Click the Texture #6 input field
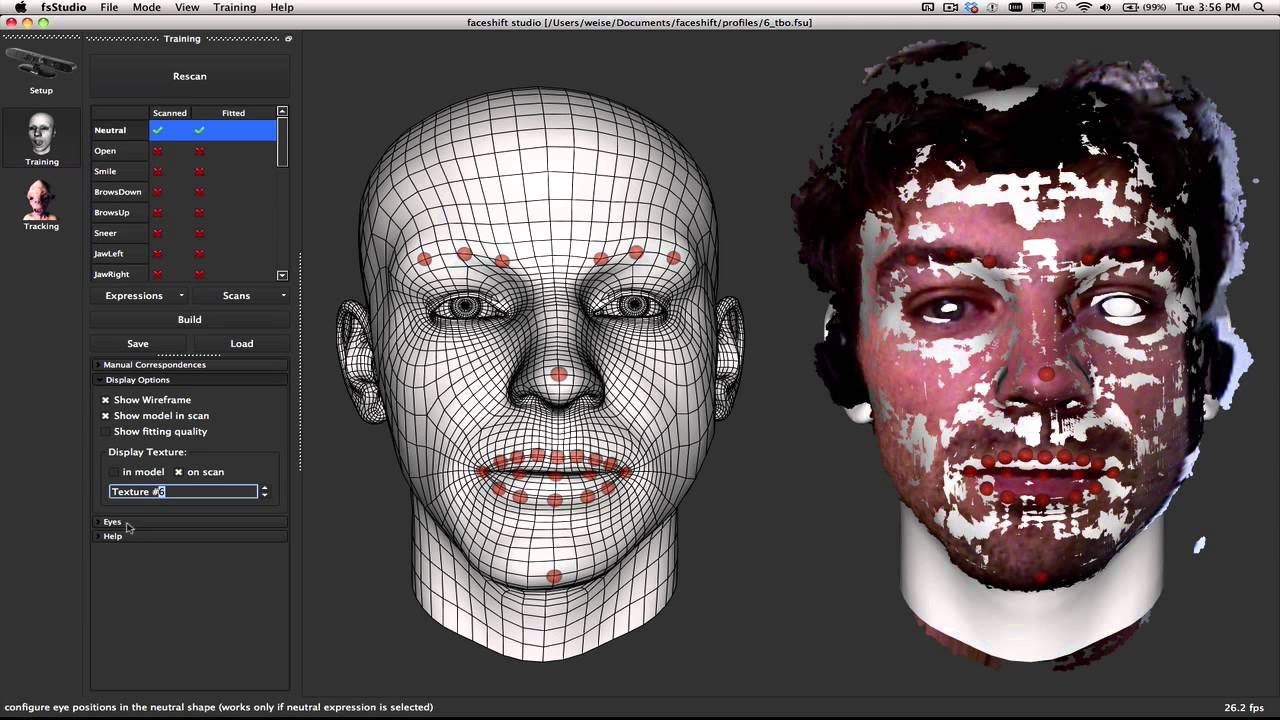 (183, 492)
